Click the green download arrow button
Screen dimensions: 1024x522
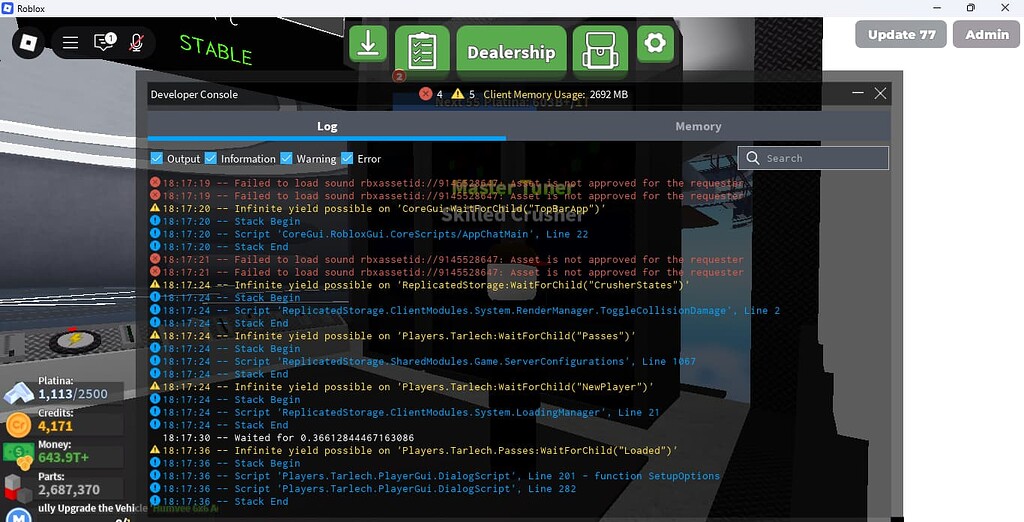point(368,44)
